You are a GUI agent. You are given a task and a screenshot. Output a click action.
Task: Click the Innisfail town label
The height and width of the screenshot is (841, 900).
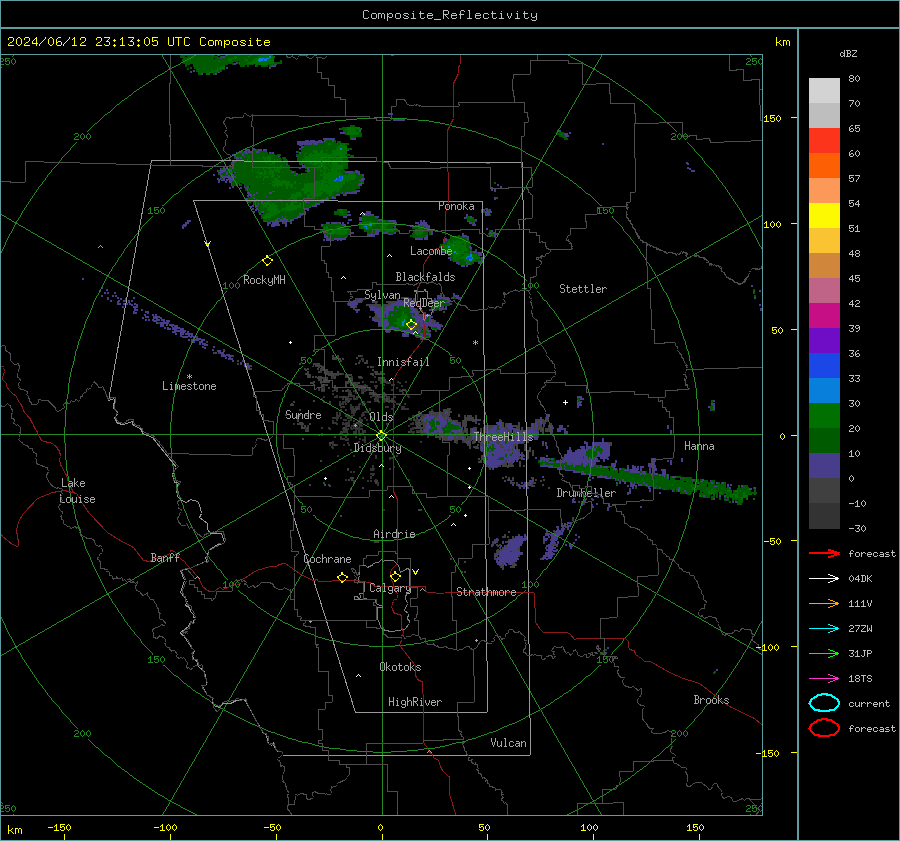coord(403,362)
